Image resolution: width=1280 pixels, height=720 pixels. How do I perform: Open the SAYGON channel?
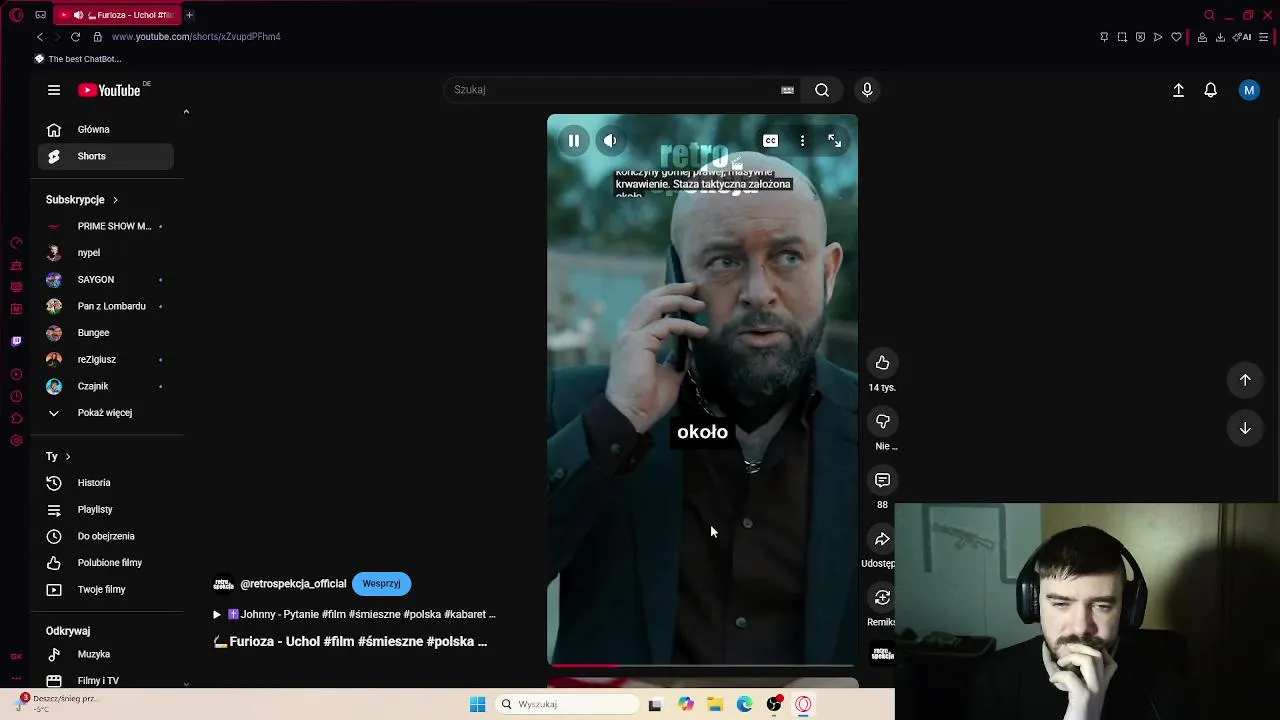[x=106, y=280]
